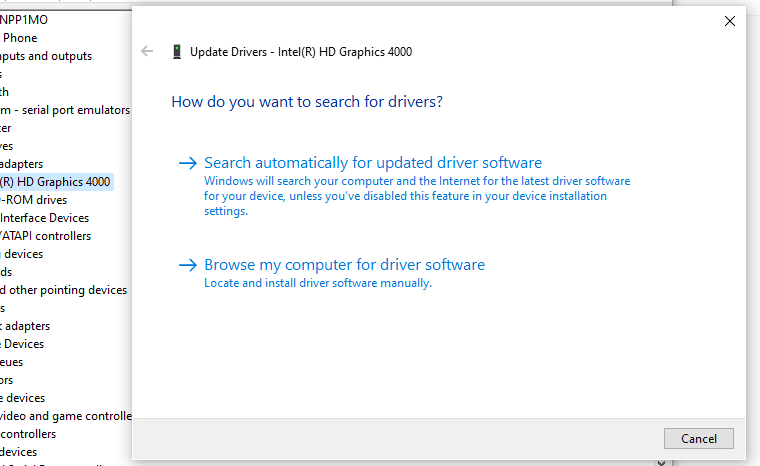Select the 'Devices' row below adapters
The height and width of the screenshot is (466, 760).
point(22,344)
